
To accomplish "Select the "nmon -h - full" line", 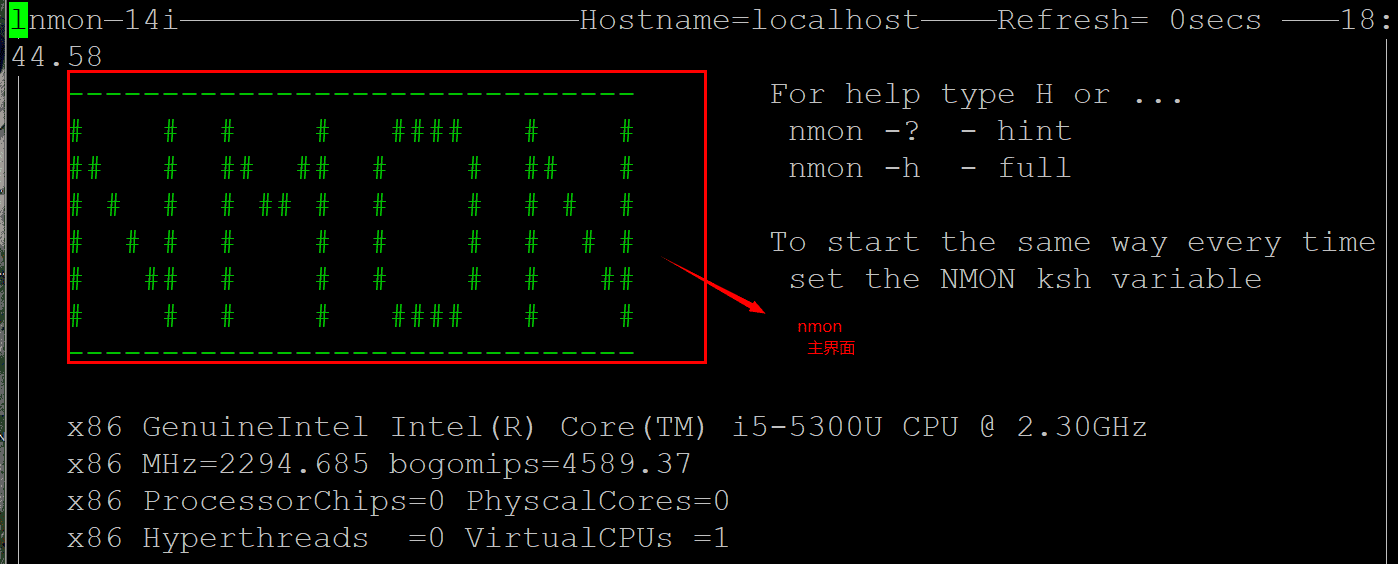I will (x=929, y=168).
